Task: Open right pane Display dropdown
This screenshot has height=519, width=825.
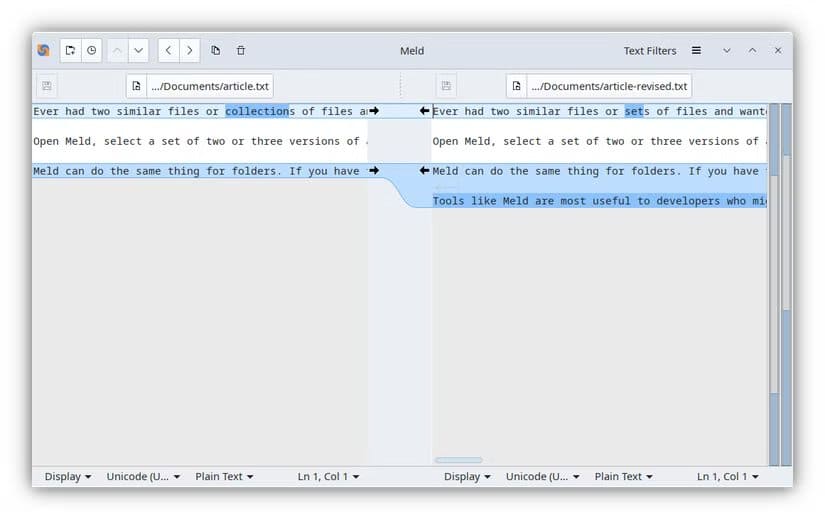Action: (467, 476)
